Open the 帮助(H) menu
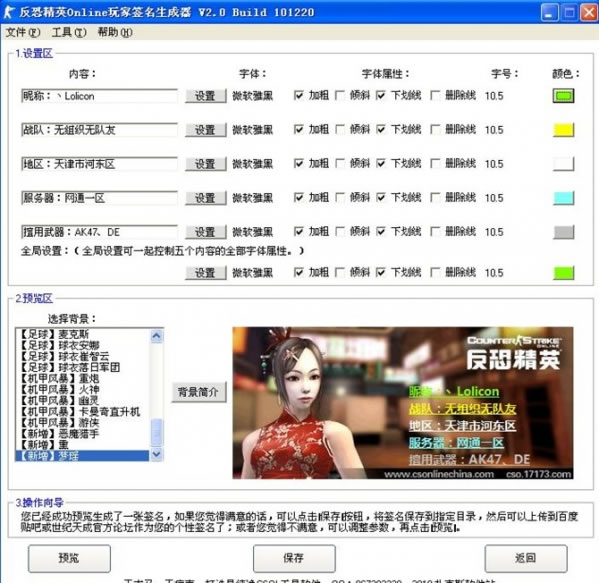 [115, 32]
